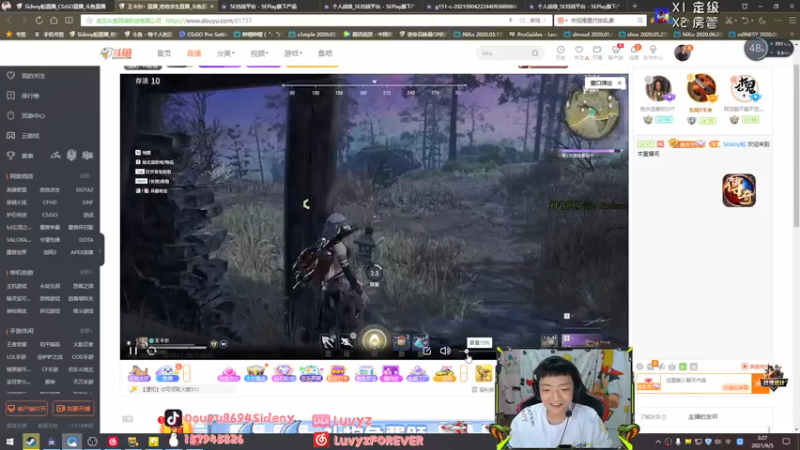Expand the right gift row arrow
This screenshot has height=450, width=800.
[x=464, y=373]
